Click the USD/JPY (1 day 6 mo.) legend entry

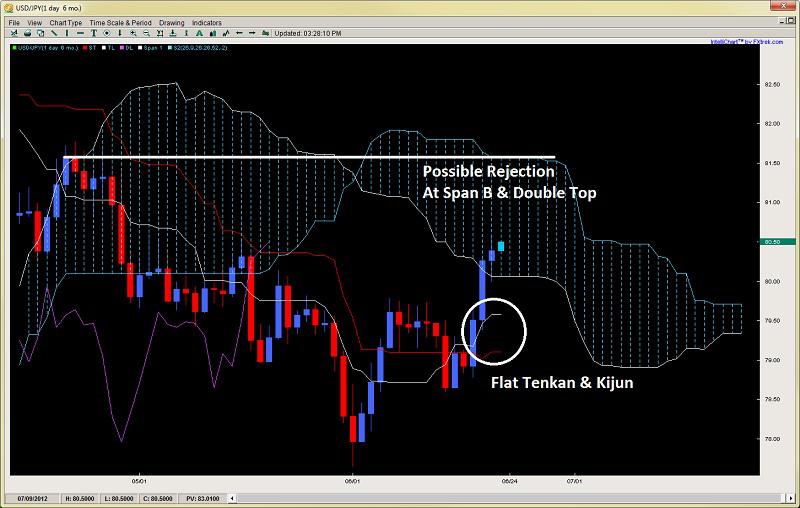click(x=44, y=48)
